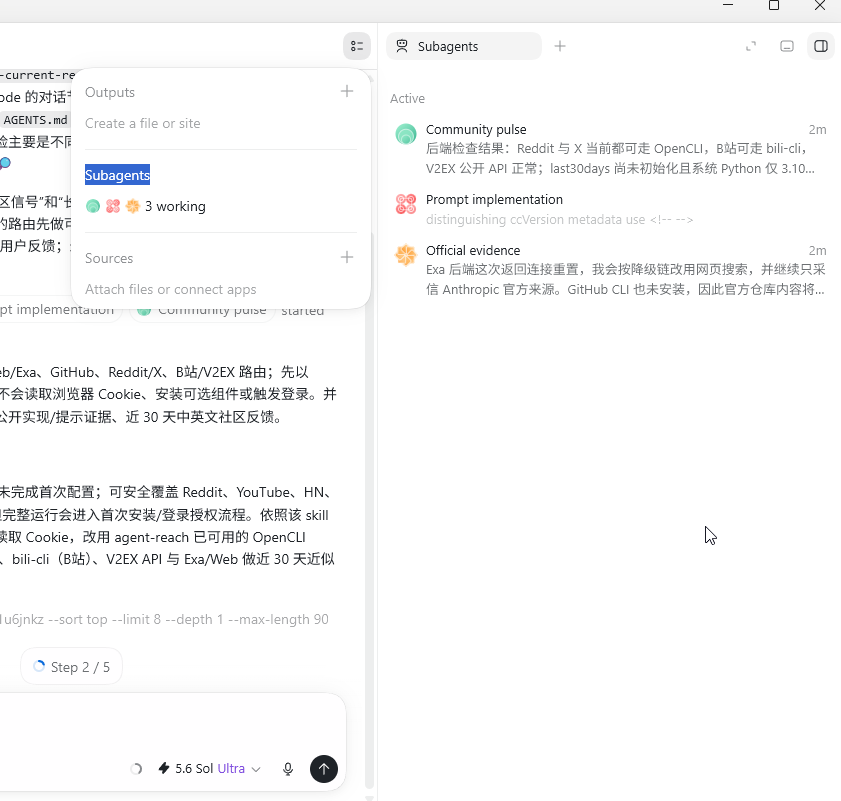Image resolution: width=841 pixels, height=801 pixels.
Task: Click Create a file or site
Action: coord(143,123)
